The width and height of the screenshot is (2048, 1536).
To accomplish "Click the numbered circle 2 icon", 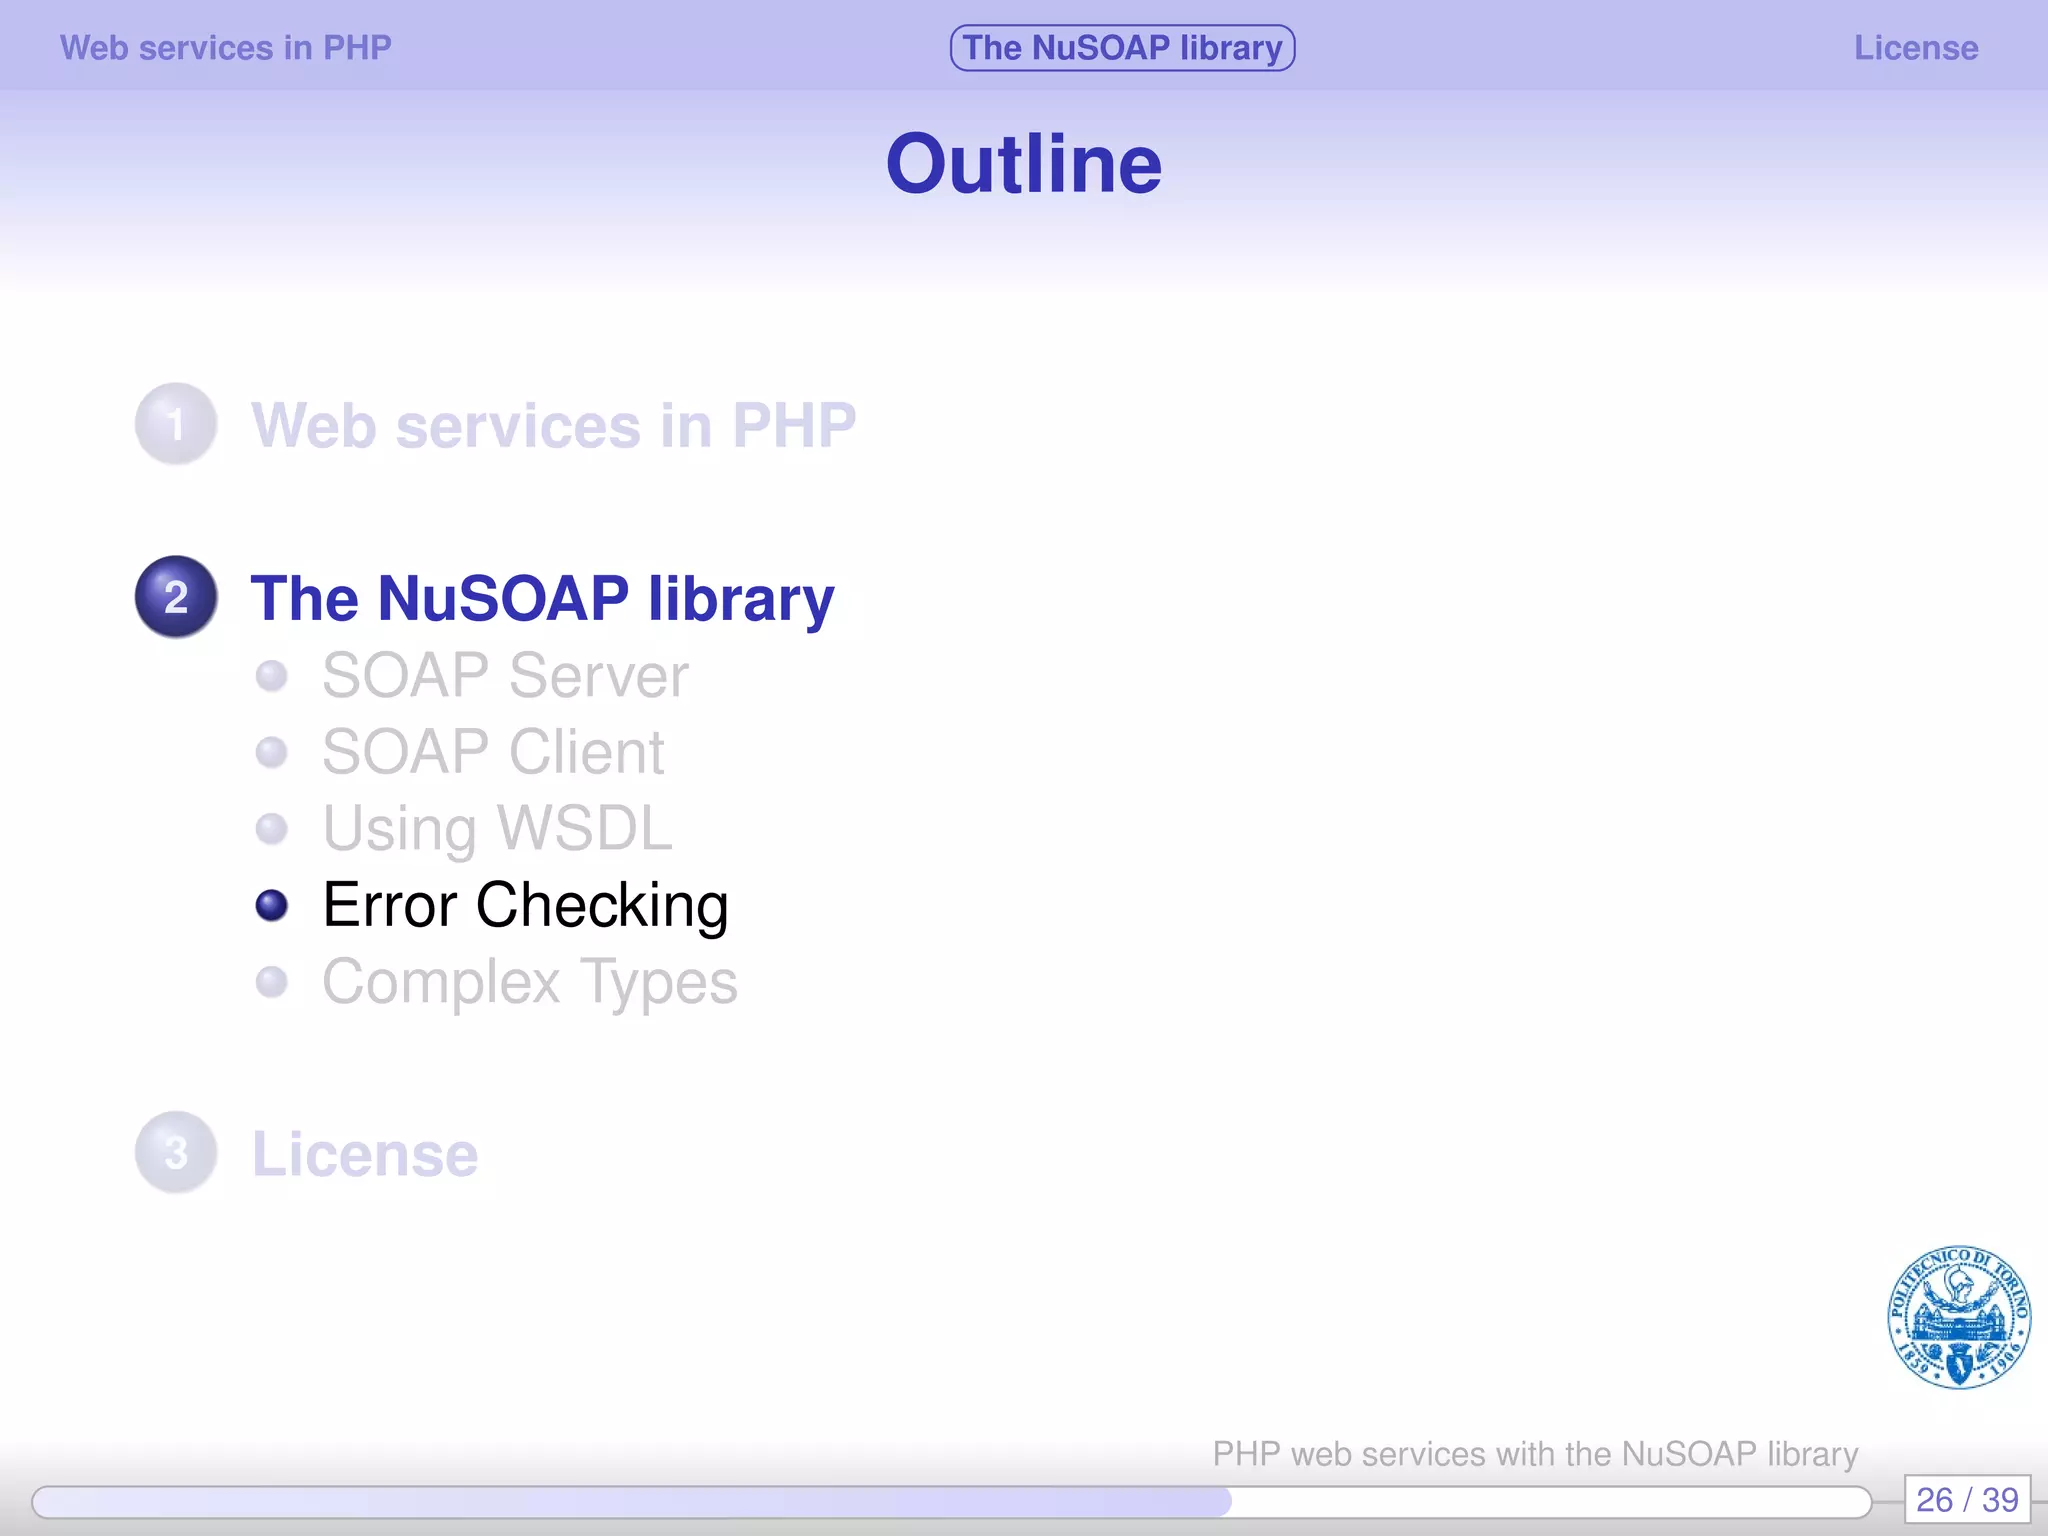I will (176, 597).
